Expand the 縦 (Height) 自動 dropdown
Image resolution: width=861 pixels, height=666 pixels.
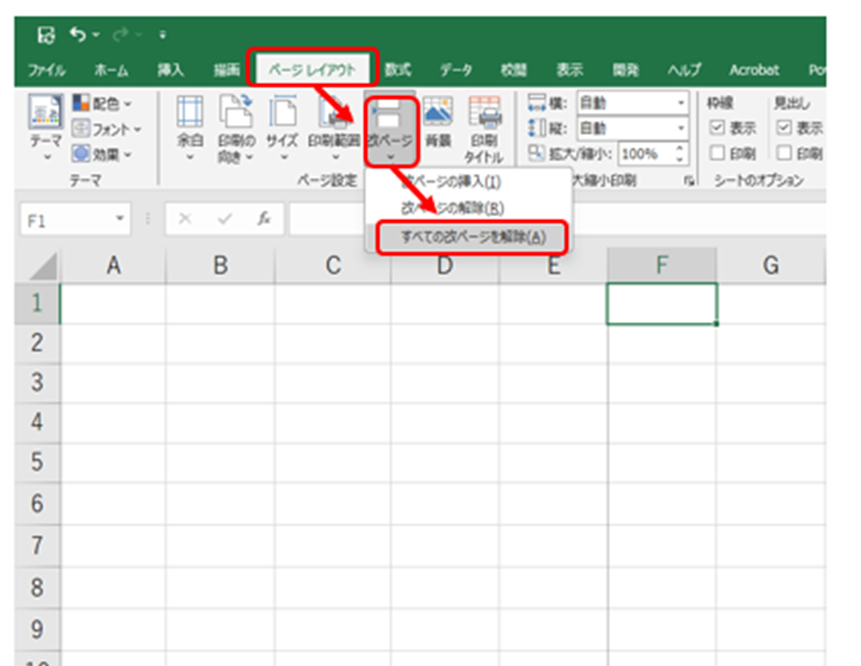[x=681, y=128]
